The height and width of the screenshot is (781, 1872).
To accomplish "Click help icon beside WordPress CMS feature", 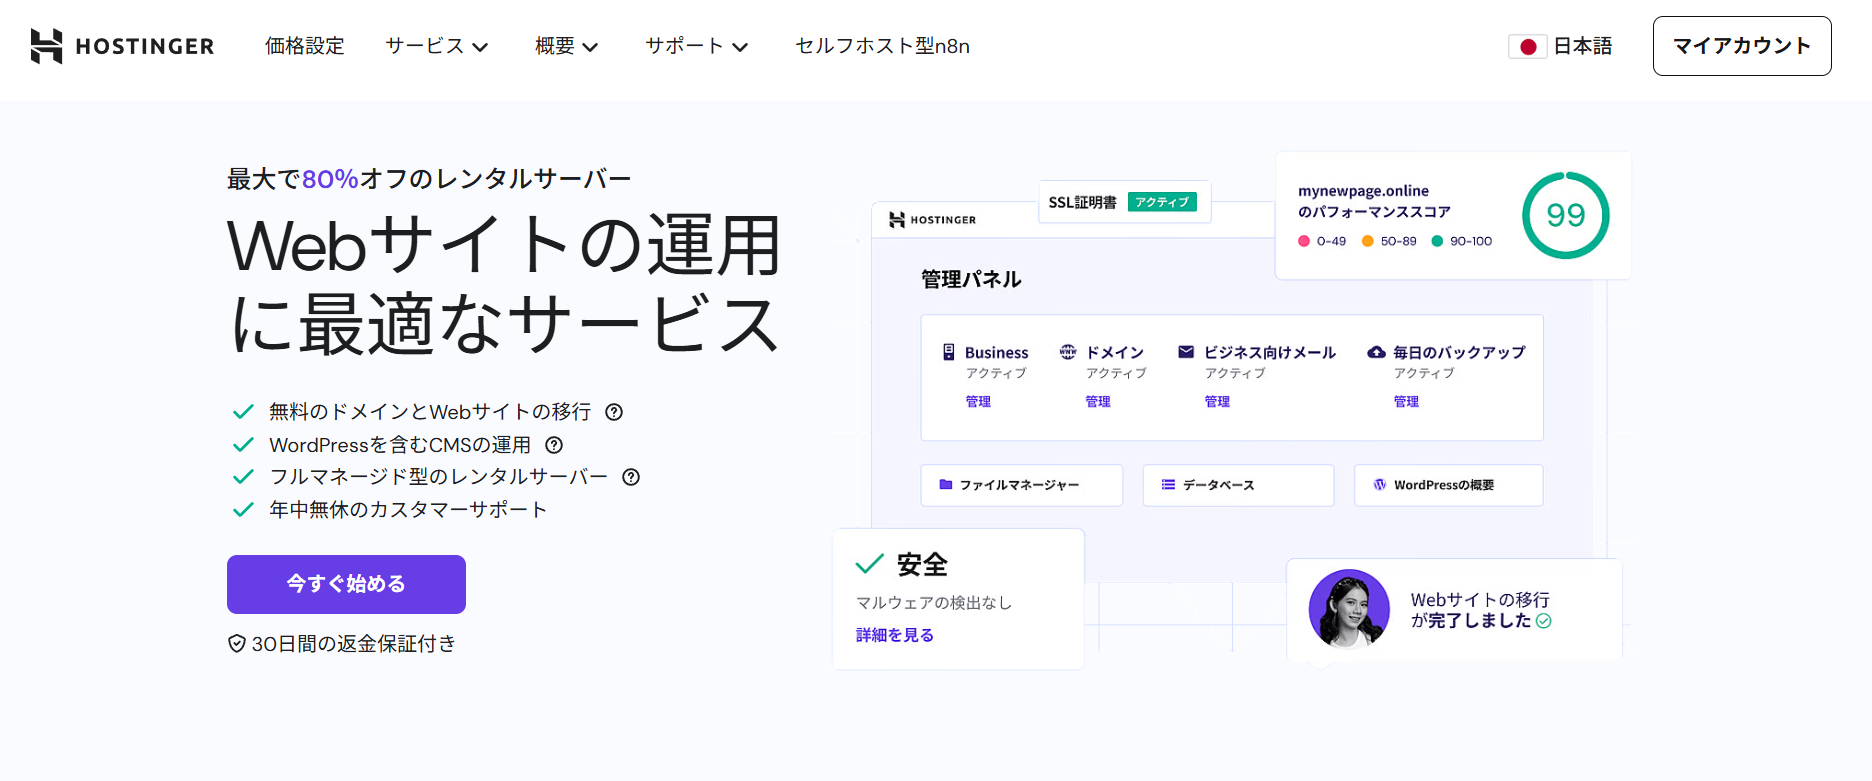I will 554,445.
